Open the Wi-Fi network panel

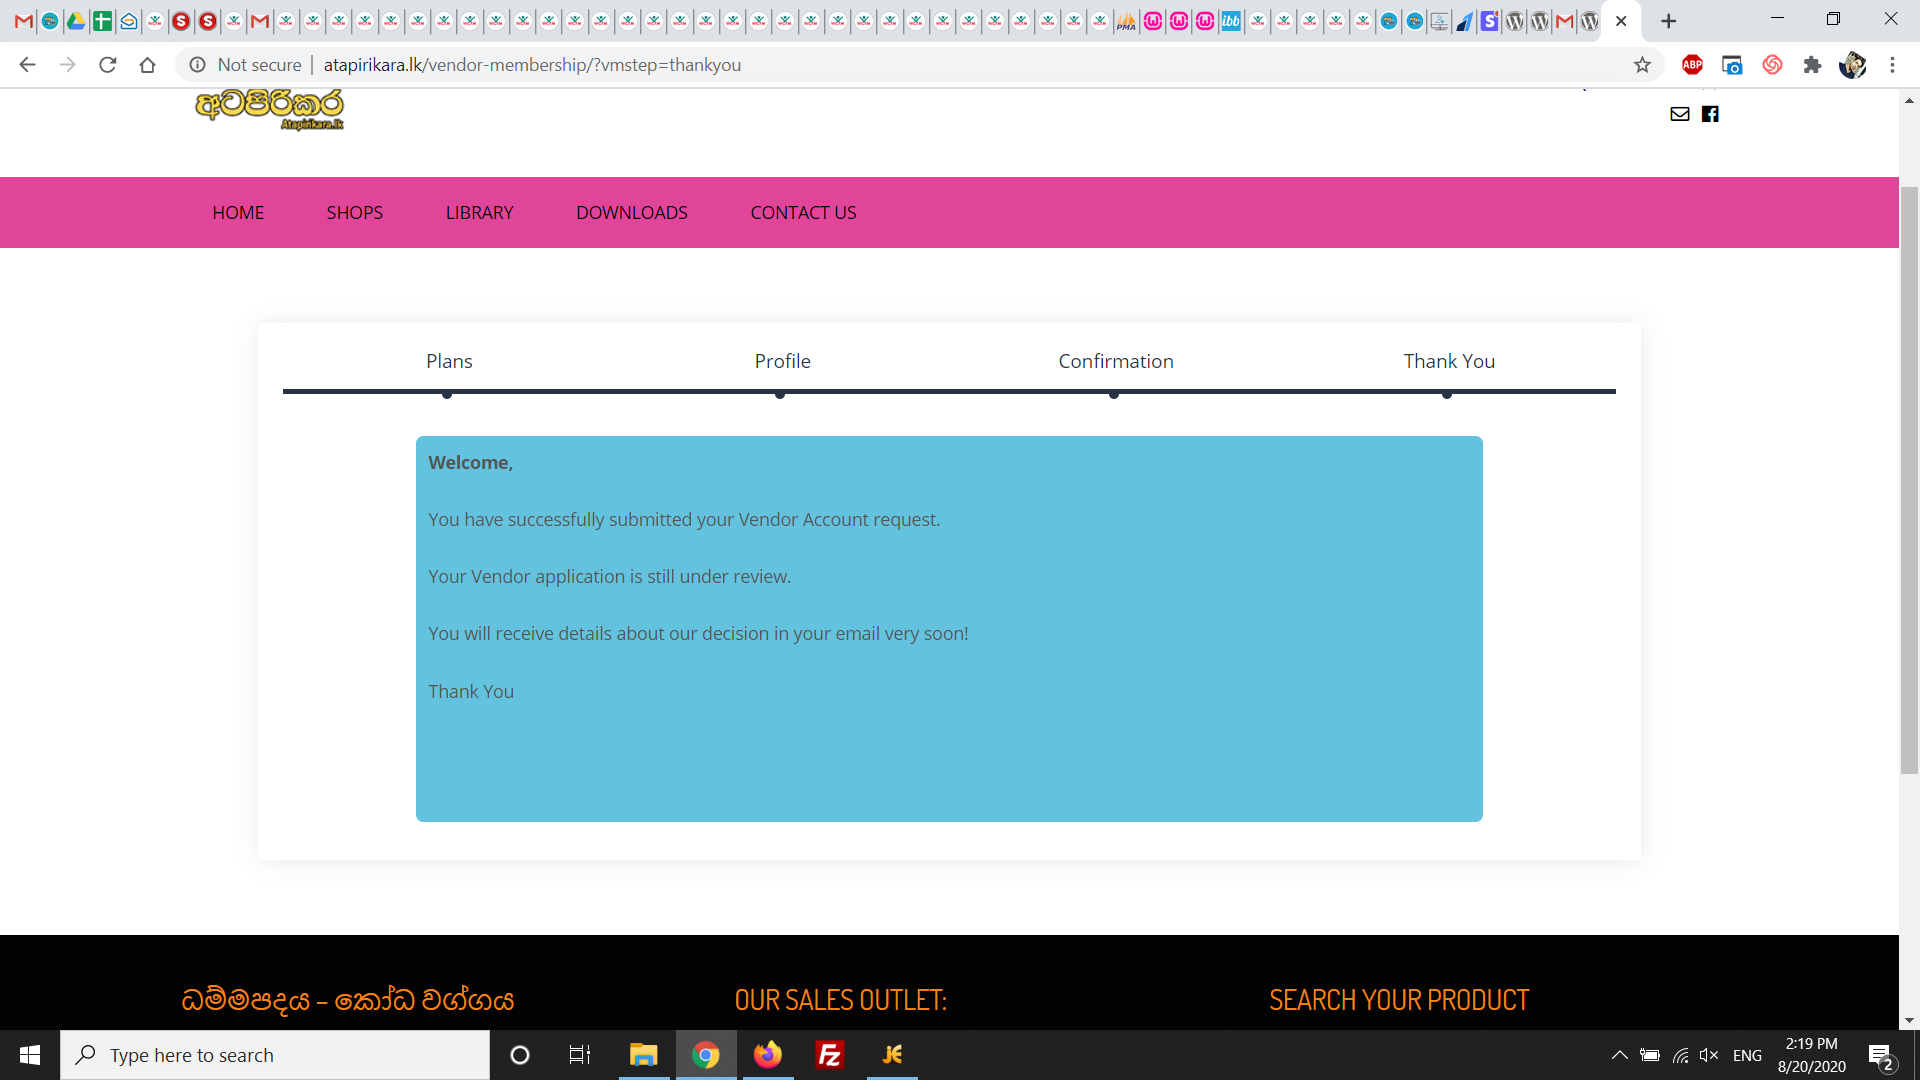pos(1680,1055)
